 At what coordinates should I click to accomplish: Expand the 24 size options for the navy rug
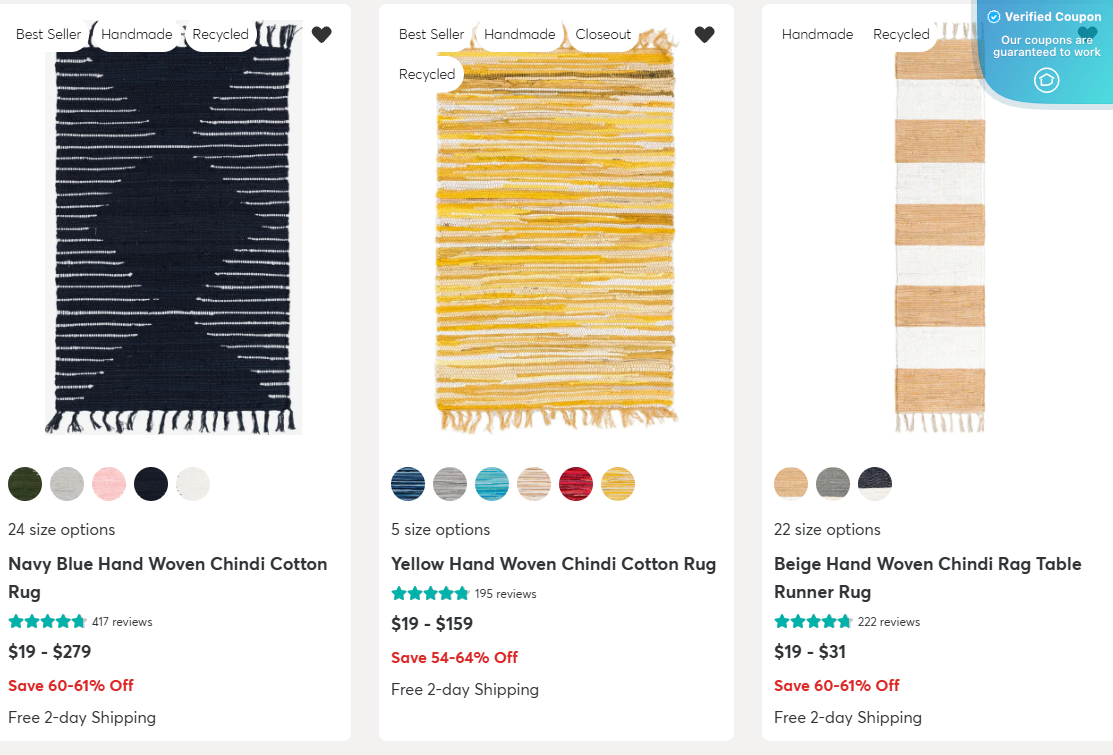(61, 529)
